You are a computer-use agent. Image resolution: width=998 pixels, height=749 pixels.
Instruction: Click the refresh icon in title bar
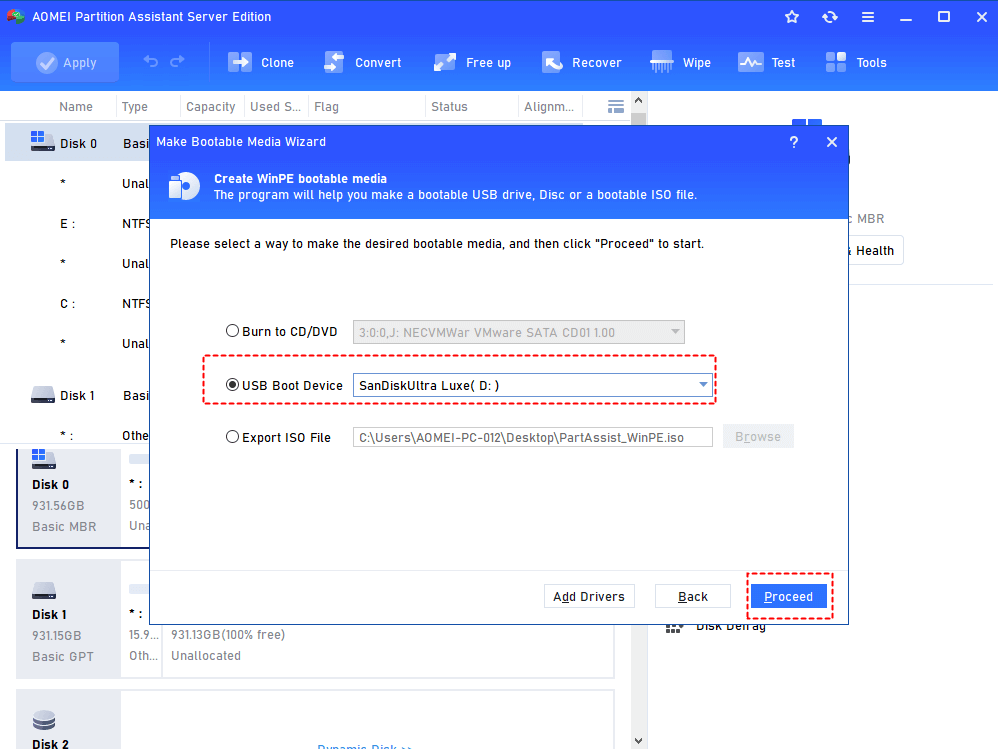coord(830,17)
